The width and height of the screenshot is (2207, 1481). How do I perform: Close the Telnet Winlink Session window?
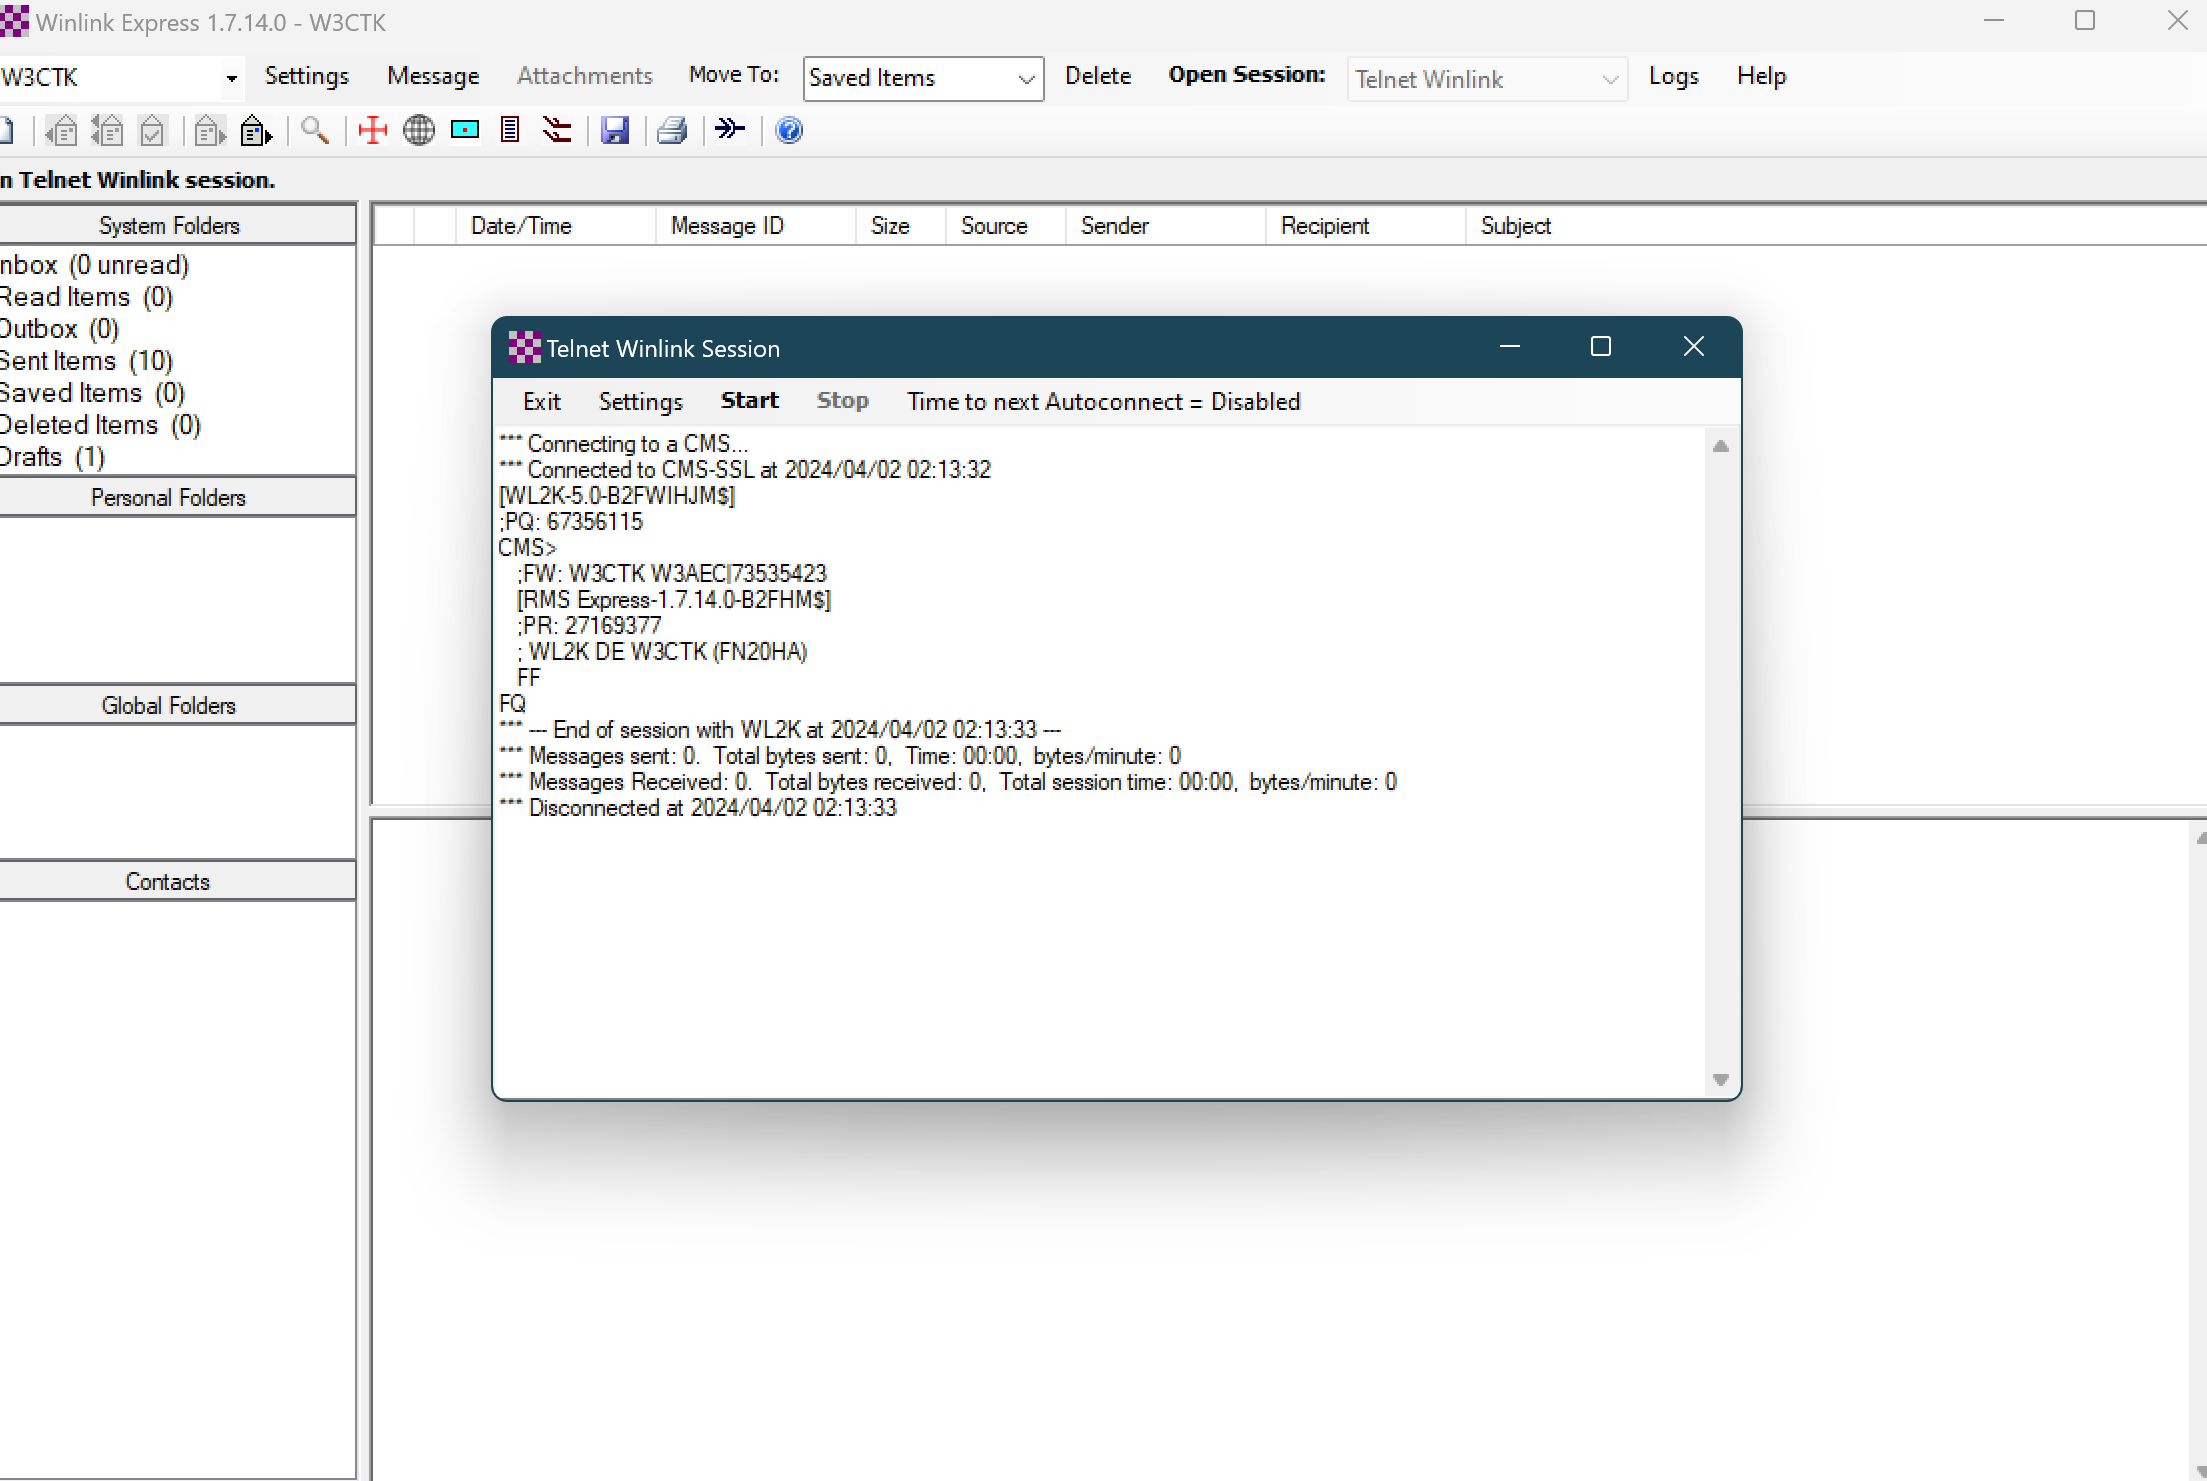(x=1693, y=346)
